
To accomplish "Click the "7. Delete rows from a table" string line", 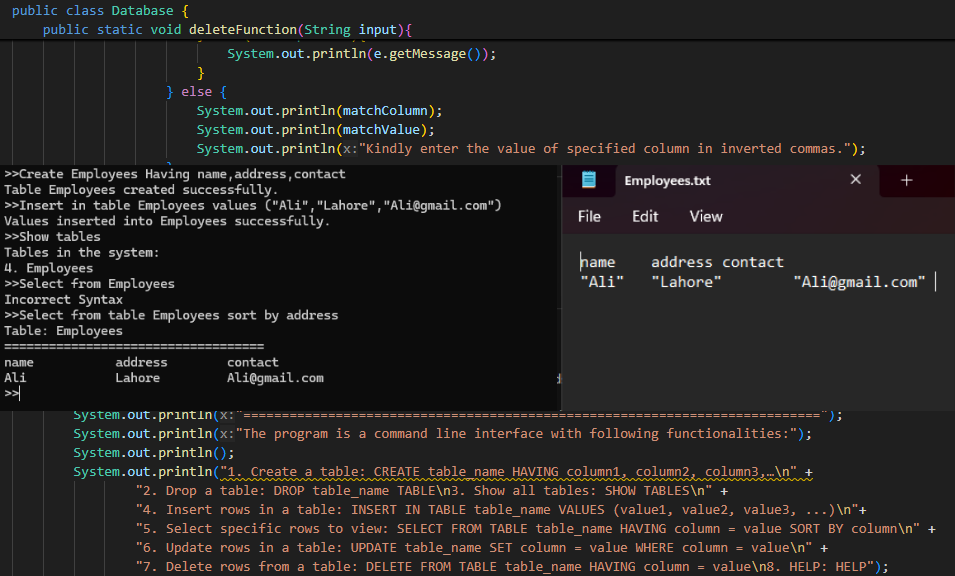I will coord(512,566).
